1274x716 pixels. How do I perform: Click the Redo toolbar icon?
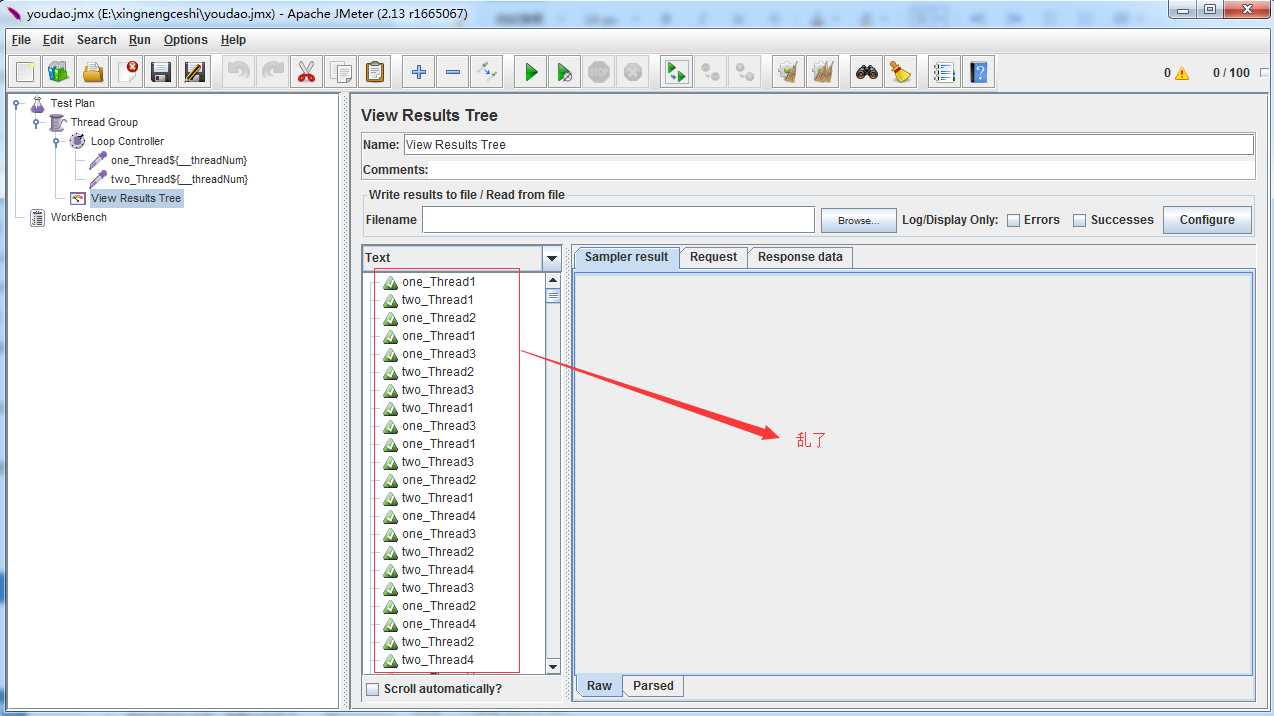coord(273,72)
